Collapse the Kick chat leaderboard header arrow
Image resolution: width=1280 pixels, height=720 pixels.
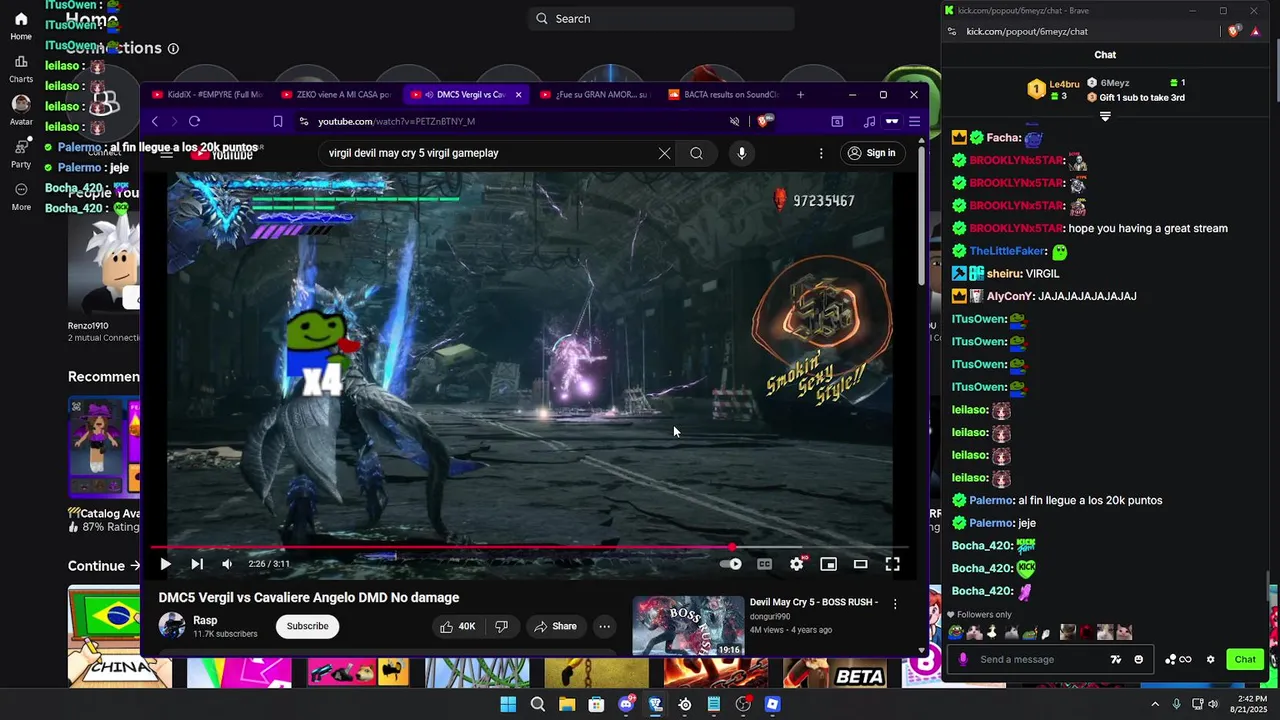coord(1105,117)
